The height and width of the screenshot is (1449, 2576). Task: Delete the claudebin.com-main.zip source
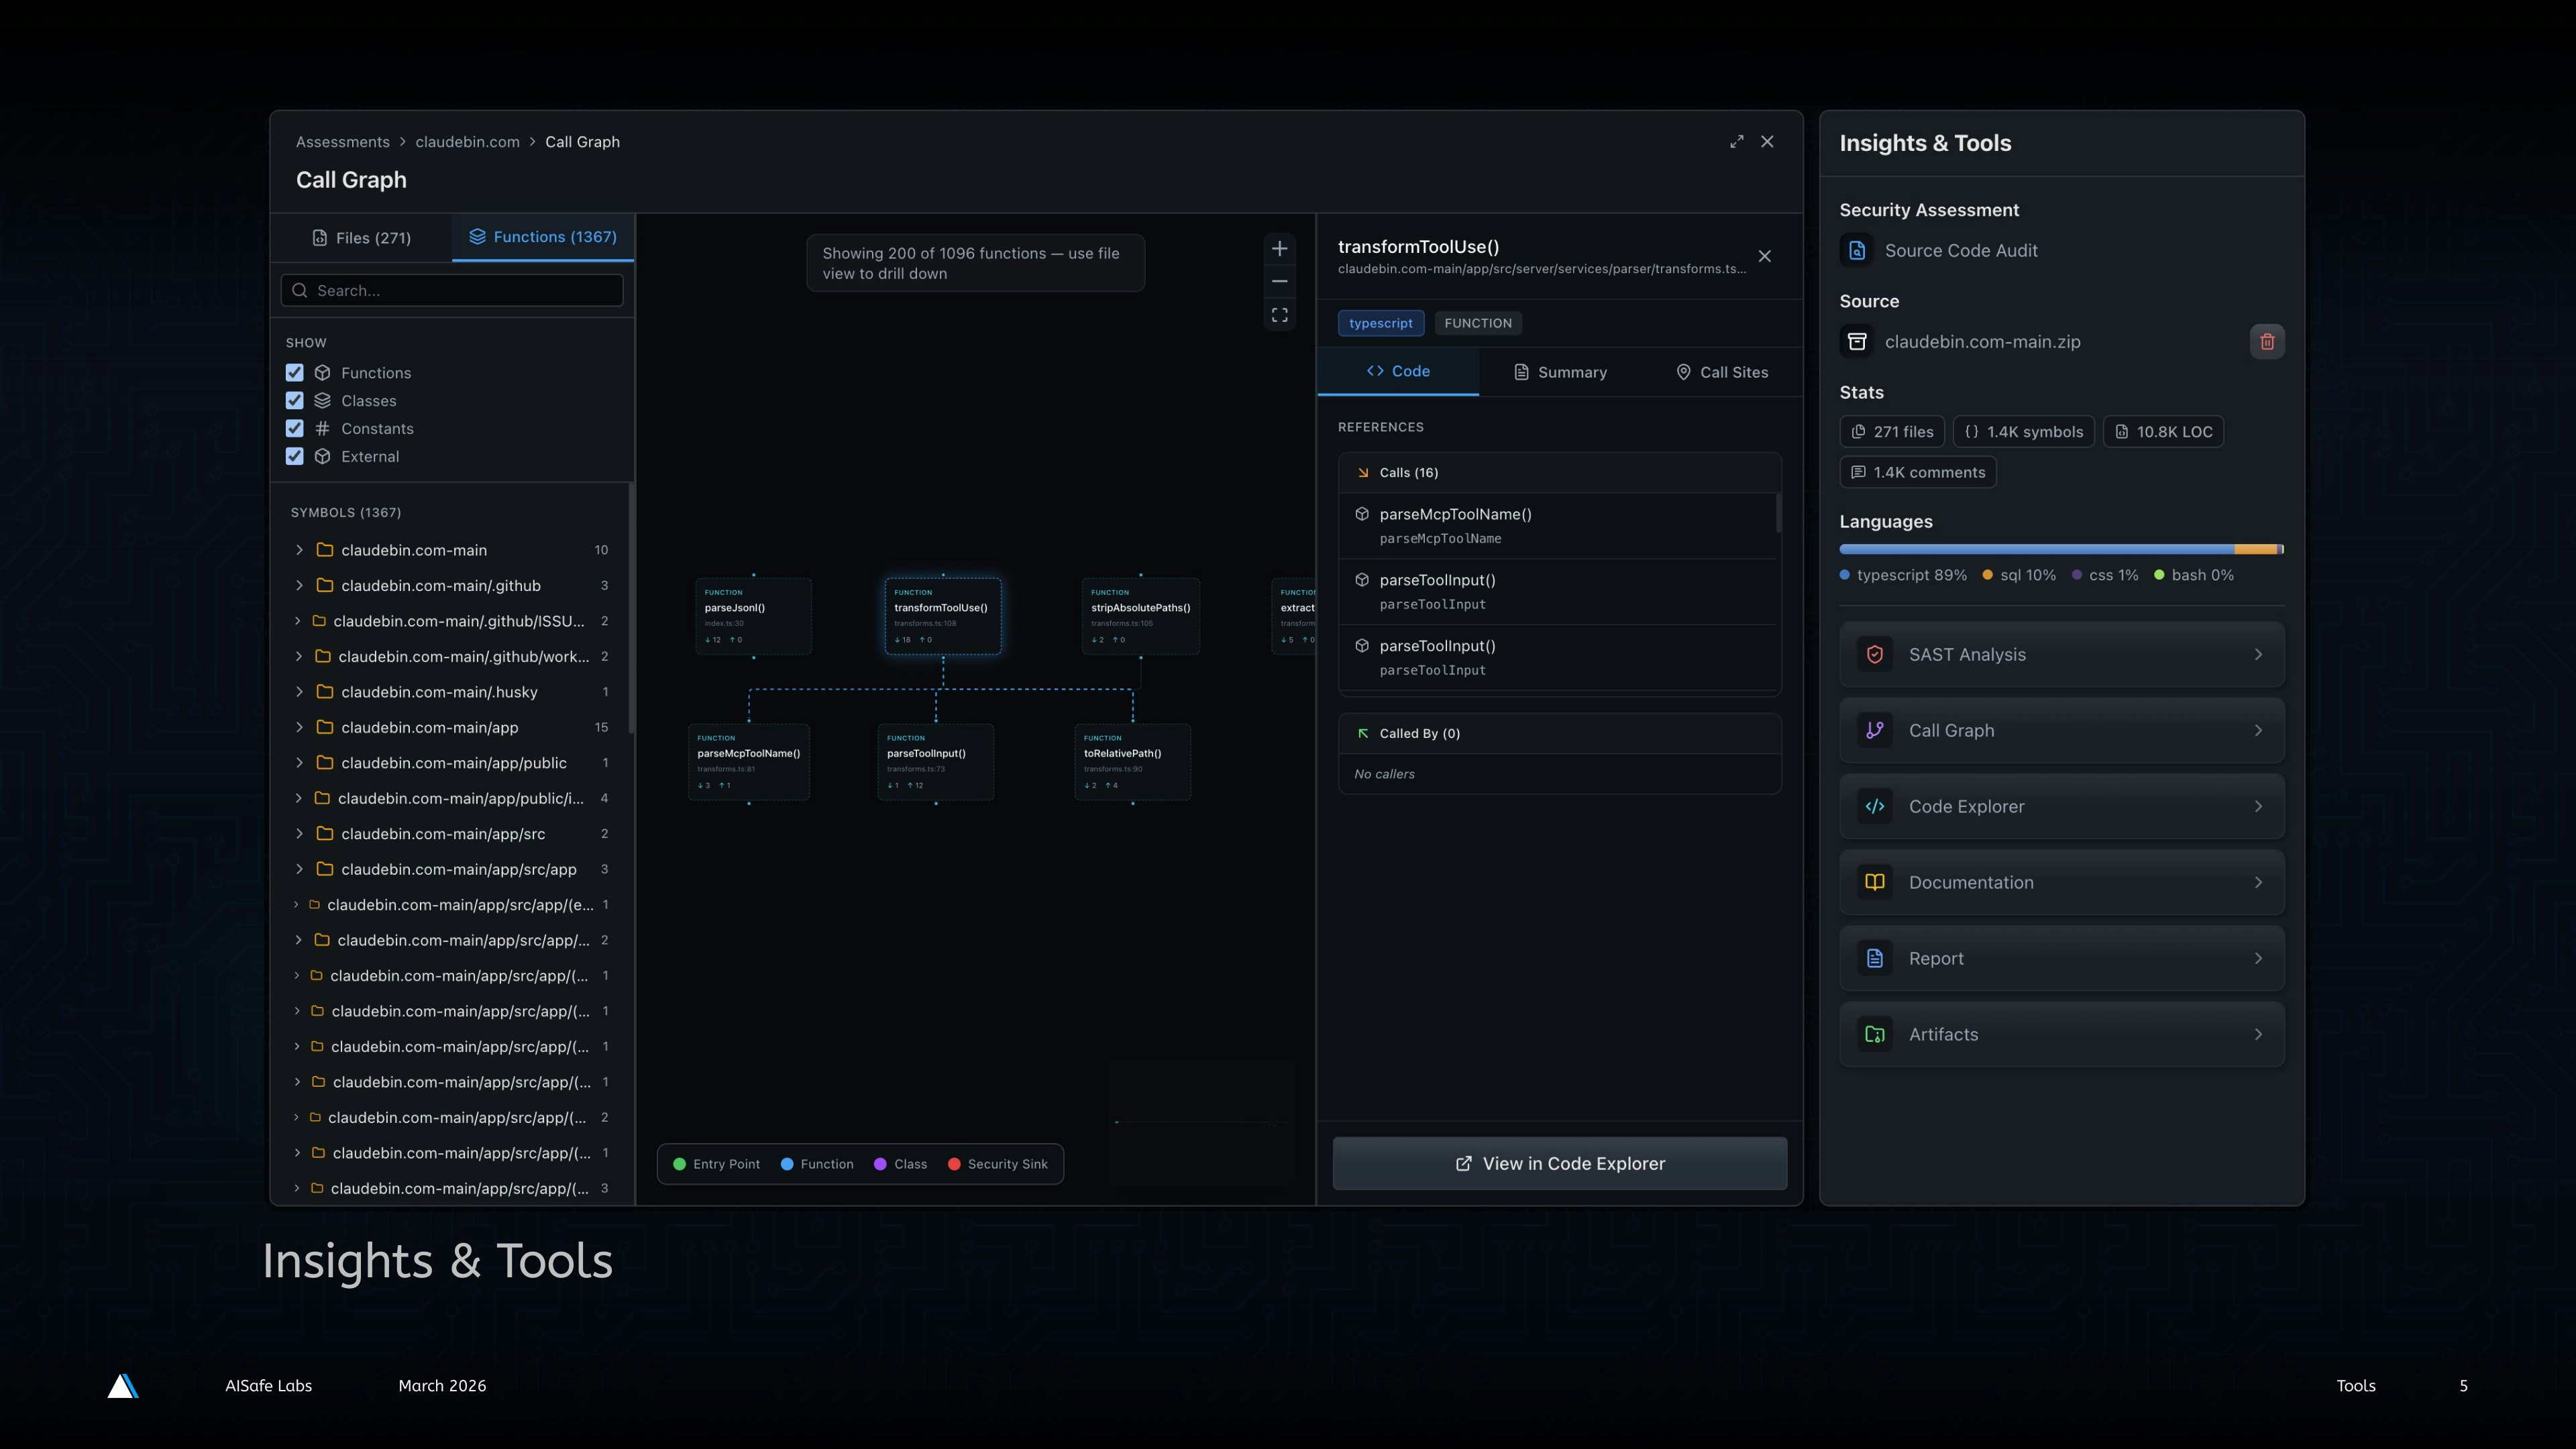(2267, 341)
